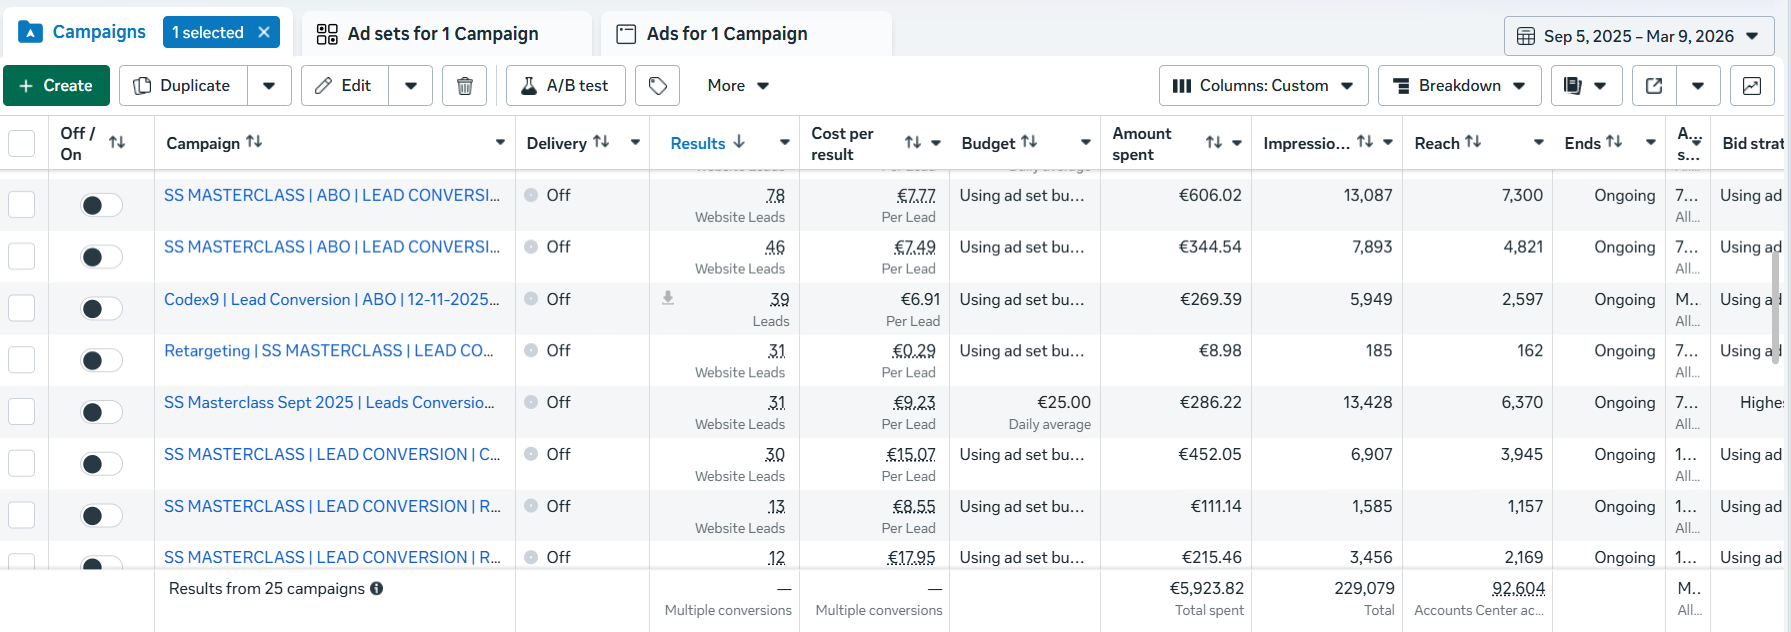1791x632 pixels.
Task: Switch to Ads for 1 Campaign tab
Action: pos(726,34)
